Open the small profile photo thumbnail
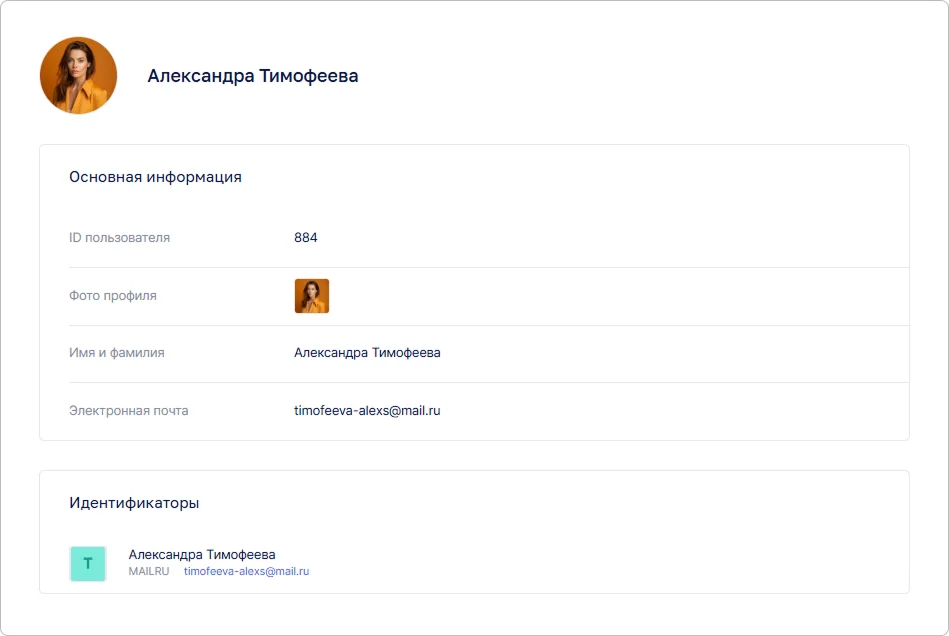This screenshot has width=949, height=636. [x=311, y=296]
